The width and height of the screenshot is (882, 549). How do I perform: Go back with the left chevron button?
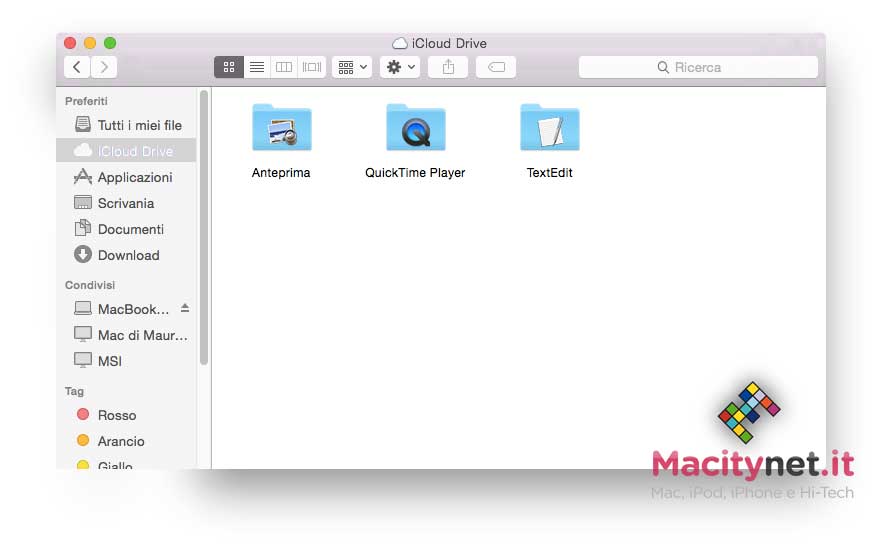[x=77, y=67]
